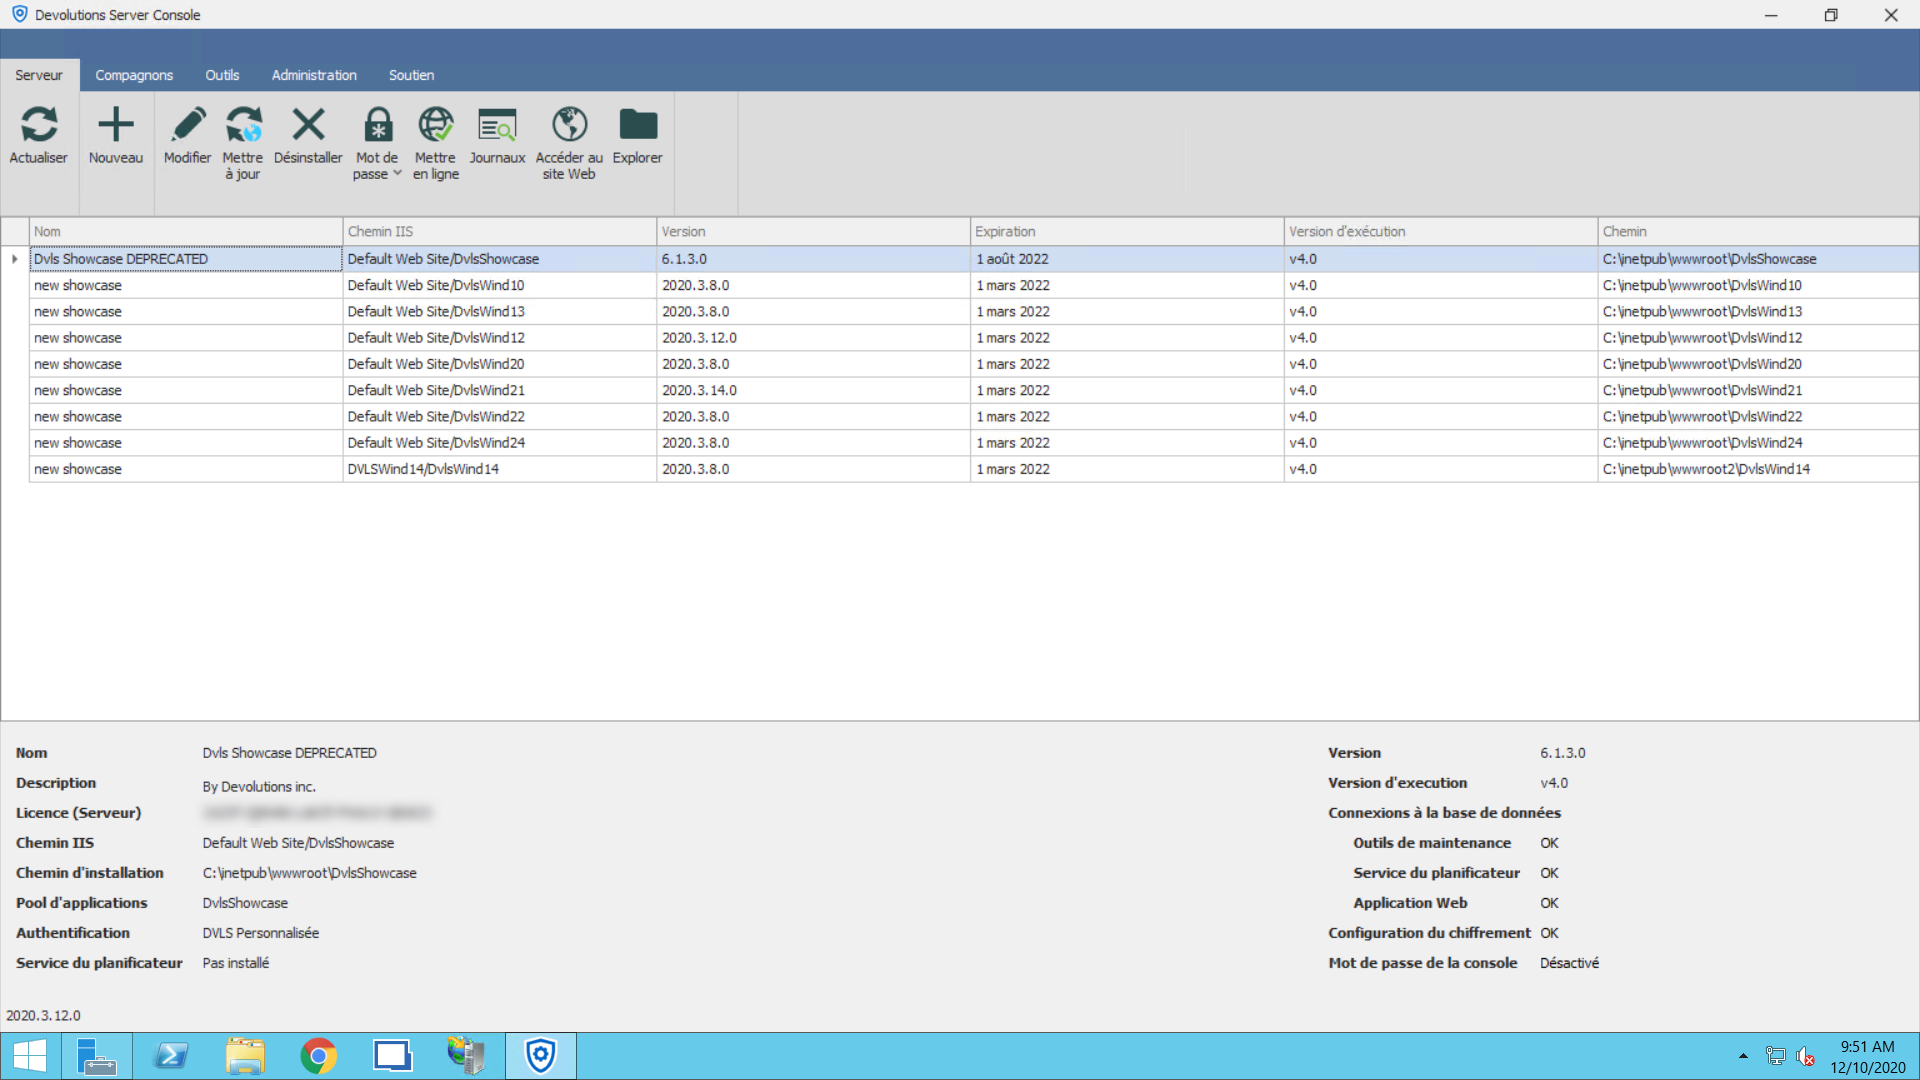Show hidden system tray icons arrow
Image resolution: width=1920 pixels, height=1080 pixels.
point(1743,1056)
